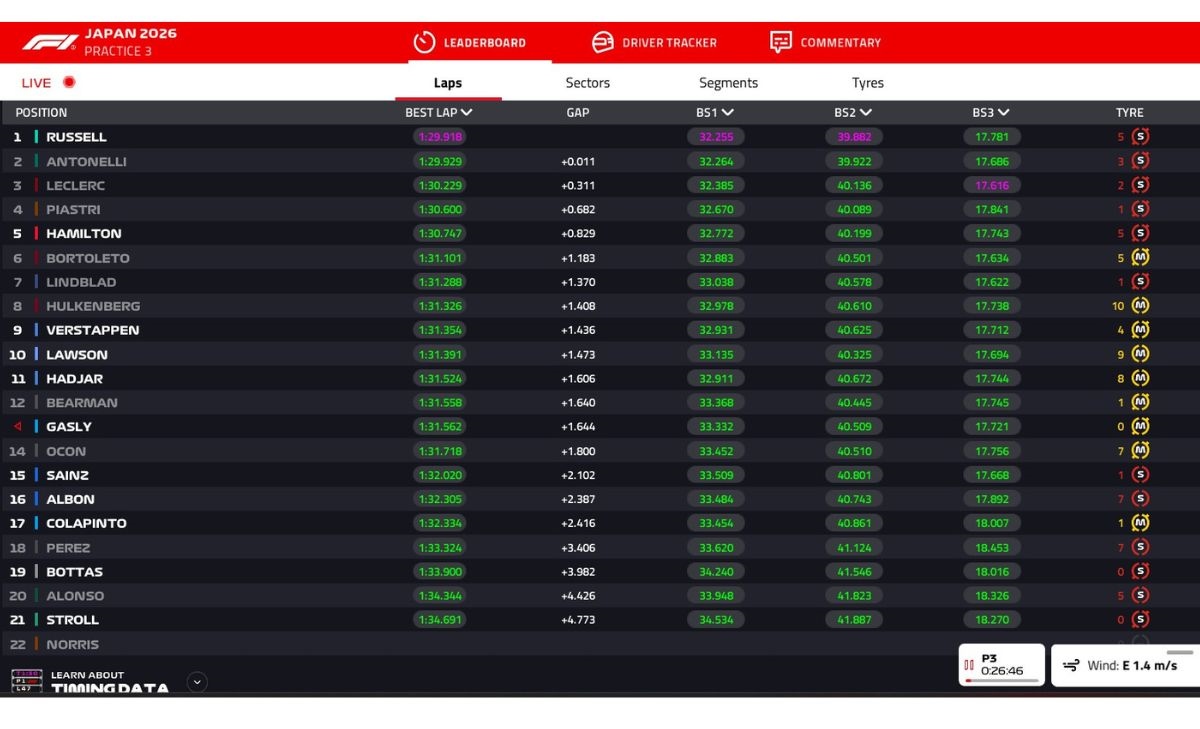The height and width of the screenshot is (729, 1200).
Task: Switch to the Tyres tab
Action: (x=868, y=82)
